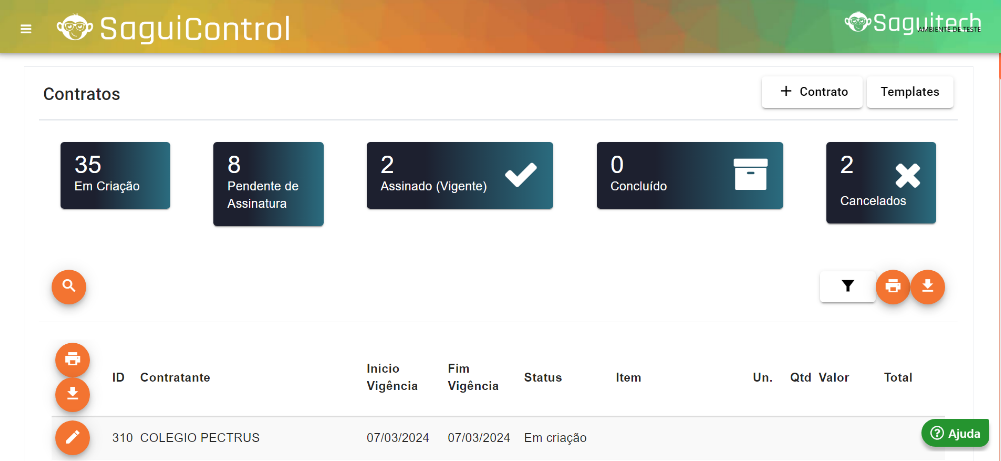Edit contract 310 with pencil icon
Viewport: 1001px width, 461px height.
coord(72,437)
